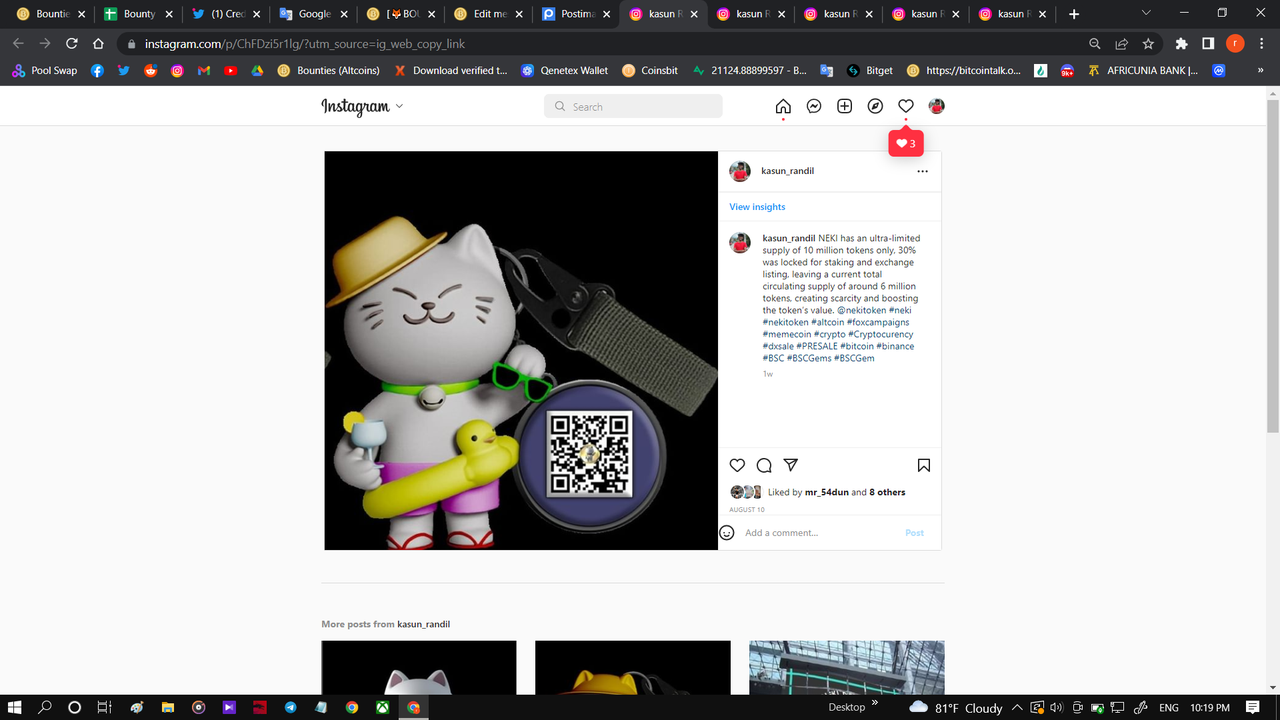This screenshot has height=720, width=1280.
Task: Create a new post with the plus icon
Action: click(844, 105)
